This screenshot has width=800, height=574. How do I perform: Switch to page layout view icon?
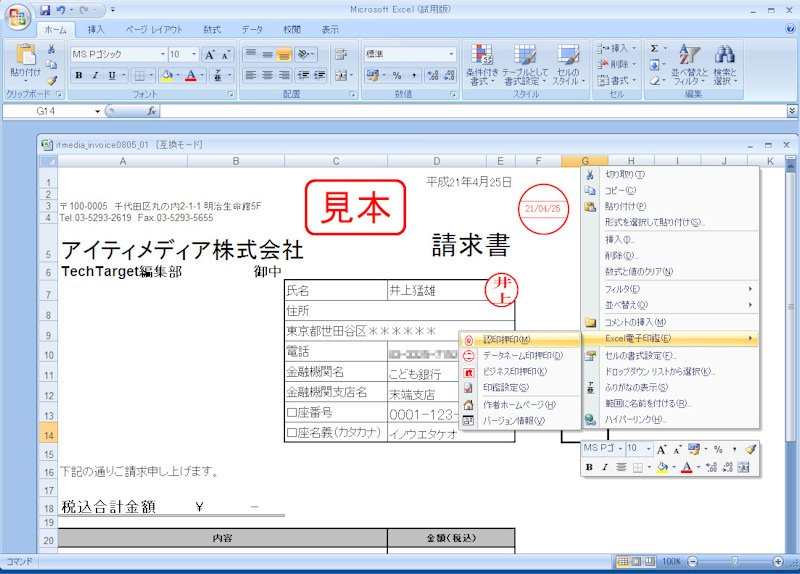coord(636,561)
